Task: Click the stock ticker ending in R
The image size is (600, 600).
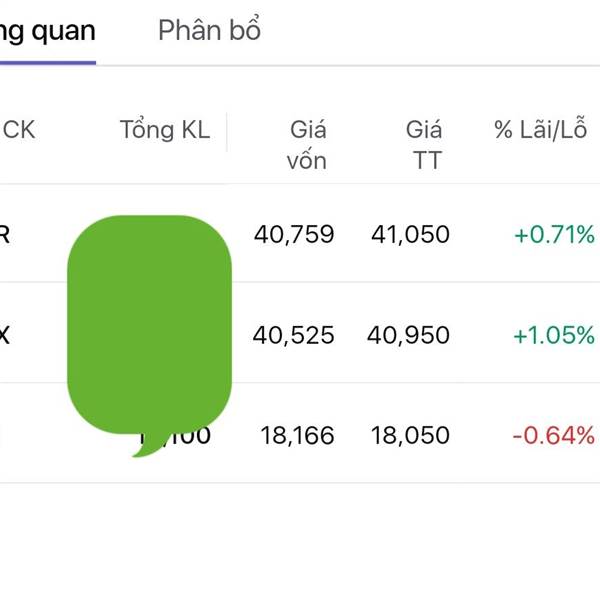Action: 5,234
